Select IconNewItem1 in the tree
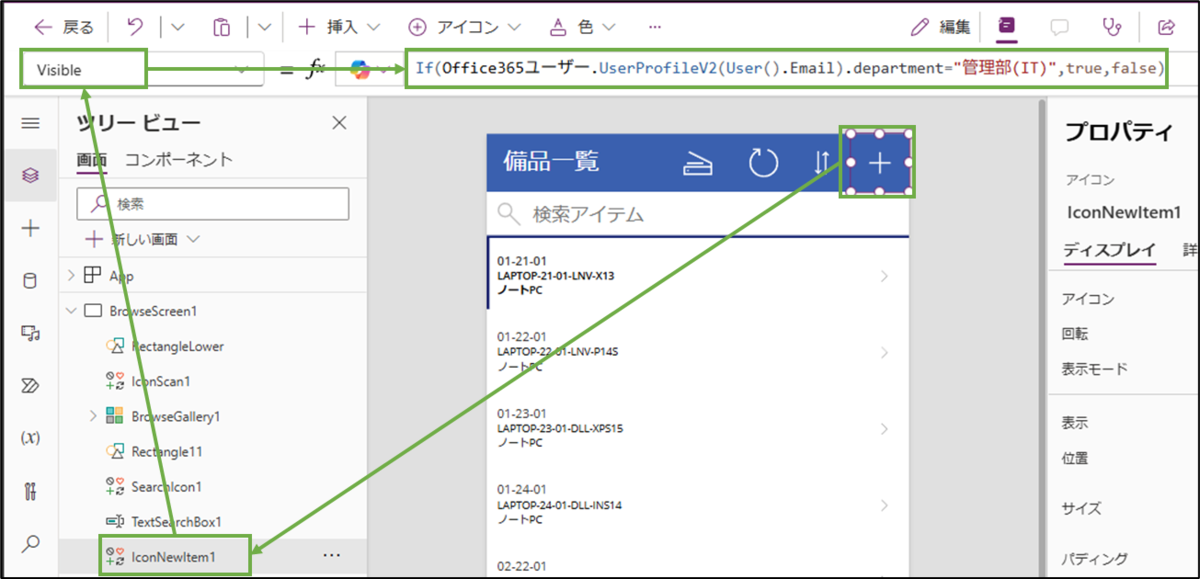The width and height of the screenshot is (1200, 579). coord(172,555)
